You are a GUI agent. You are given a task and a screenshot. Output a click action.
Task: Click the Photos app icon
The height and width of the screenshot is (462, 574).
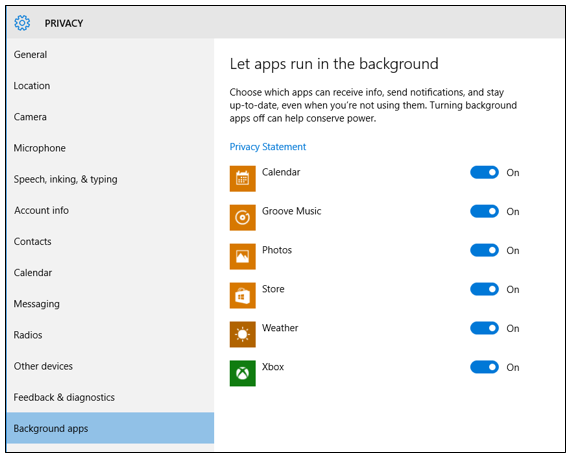coord(242,256)
